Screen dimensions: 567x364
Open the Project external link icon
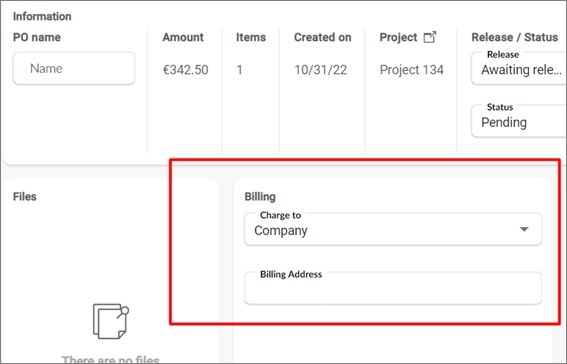pyautogui.click(x=430, y=37)
